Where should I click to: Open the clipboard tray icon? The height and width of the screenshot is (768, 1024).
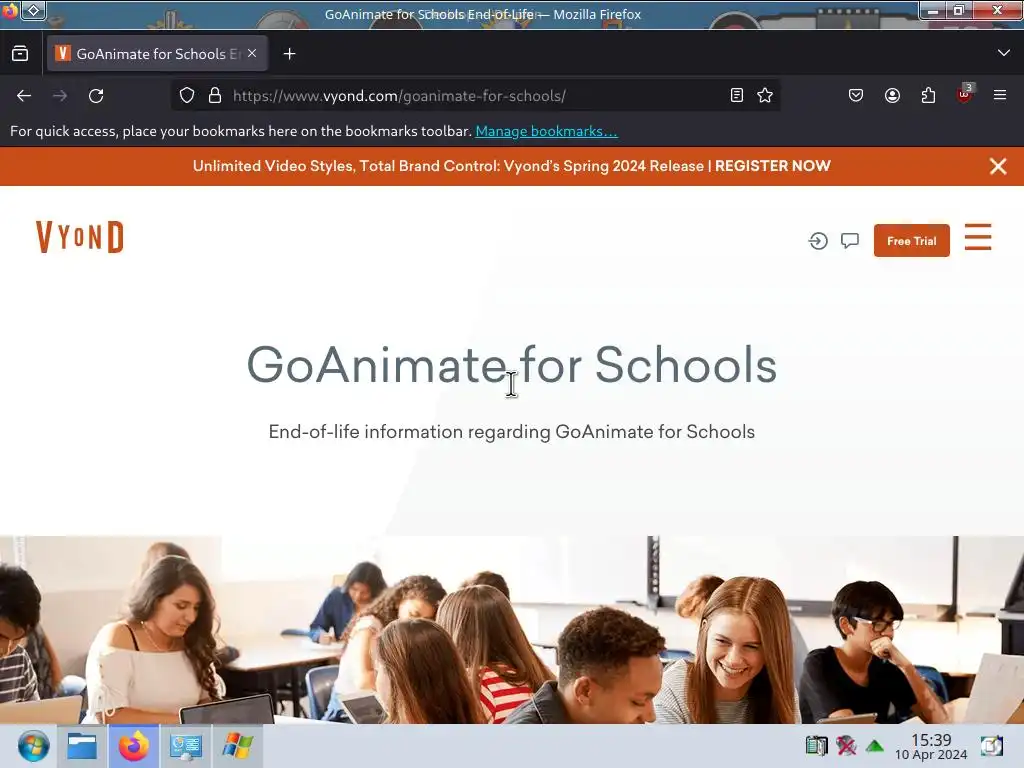click(x=816, y=745)
